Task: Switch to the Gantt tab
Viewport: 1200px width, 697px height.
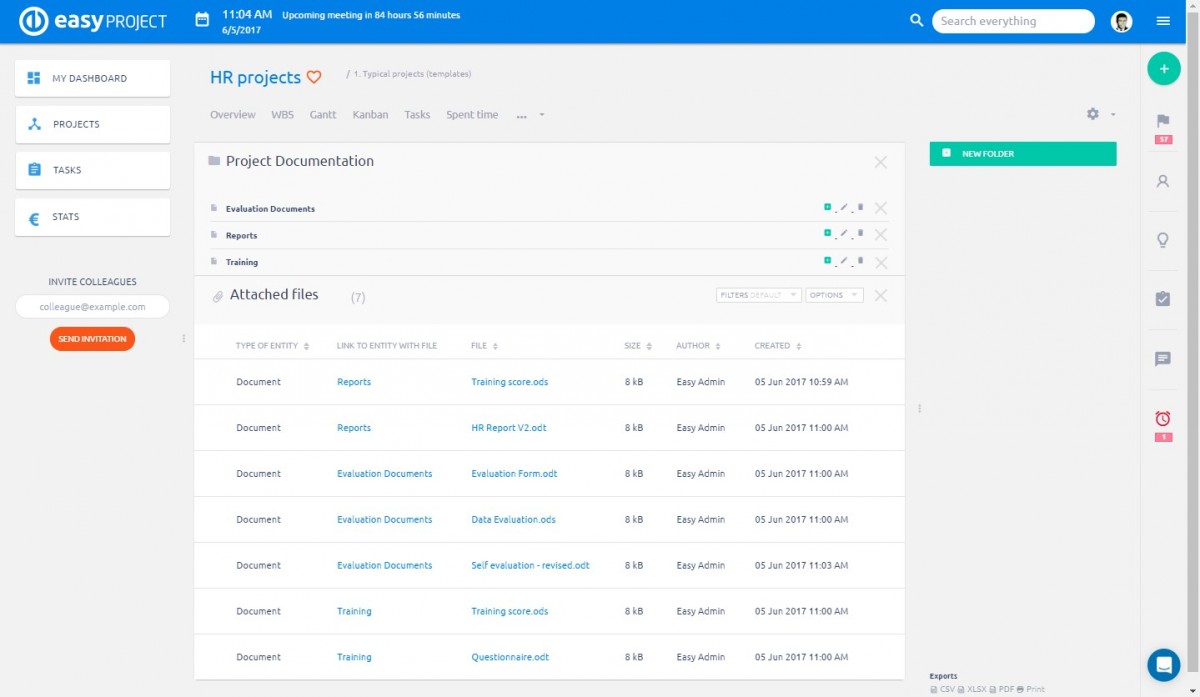Action: [x=323, y=114]
